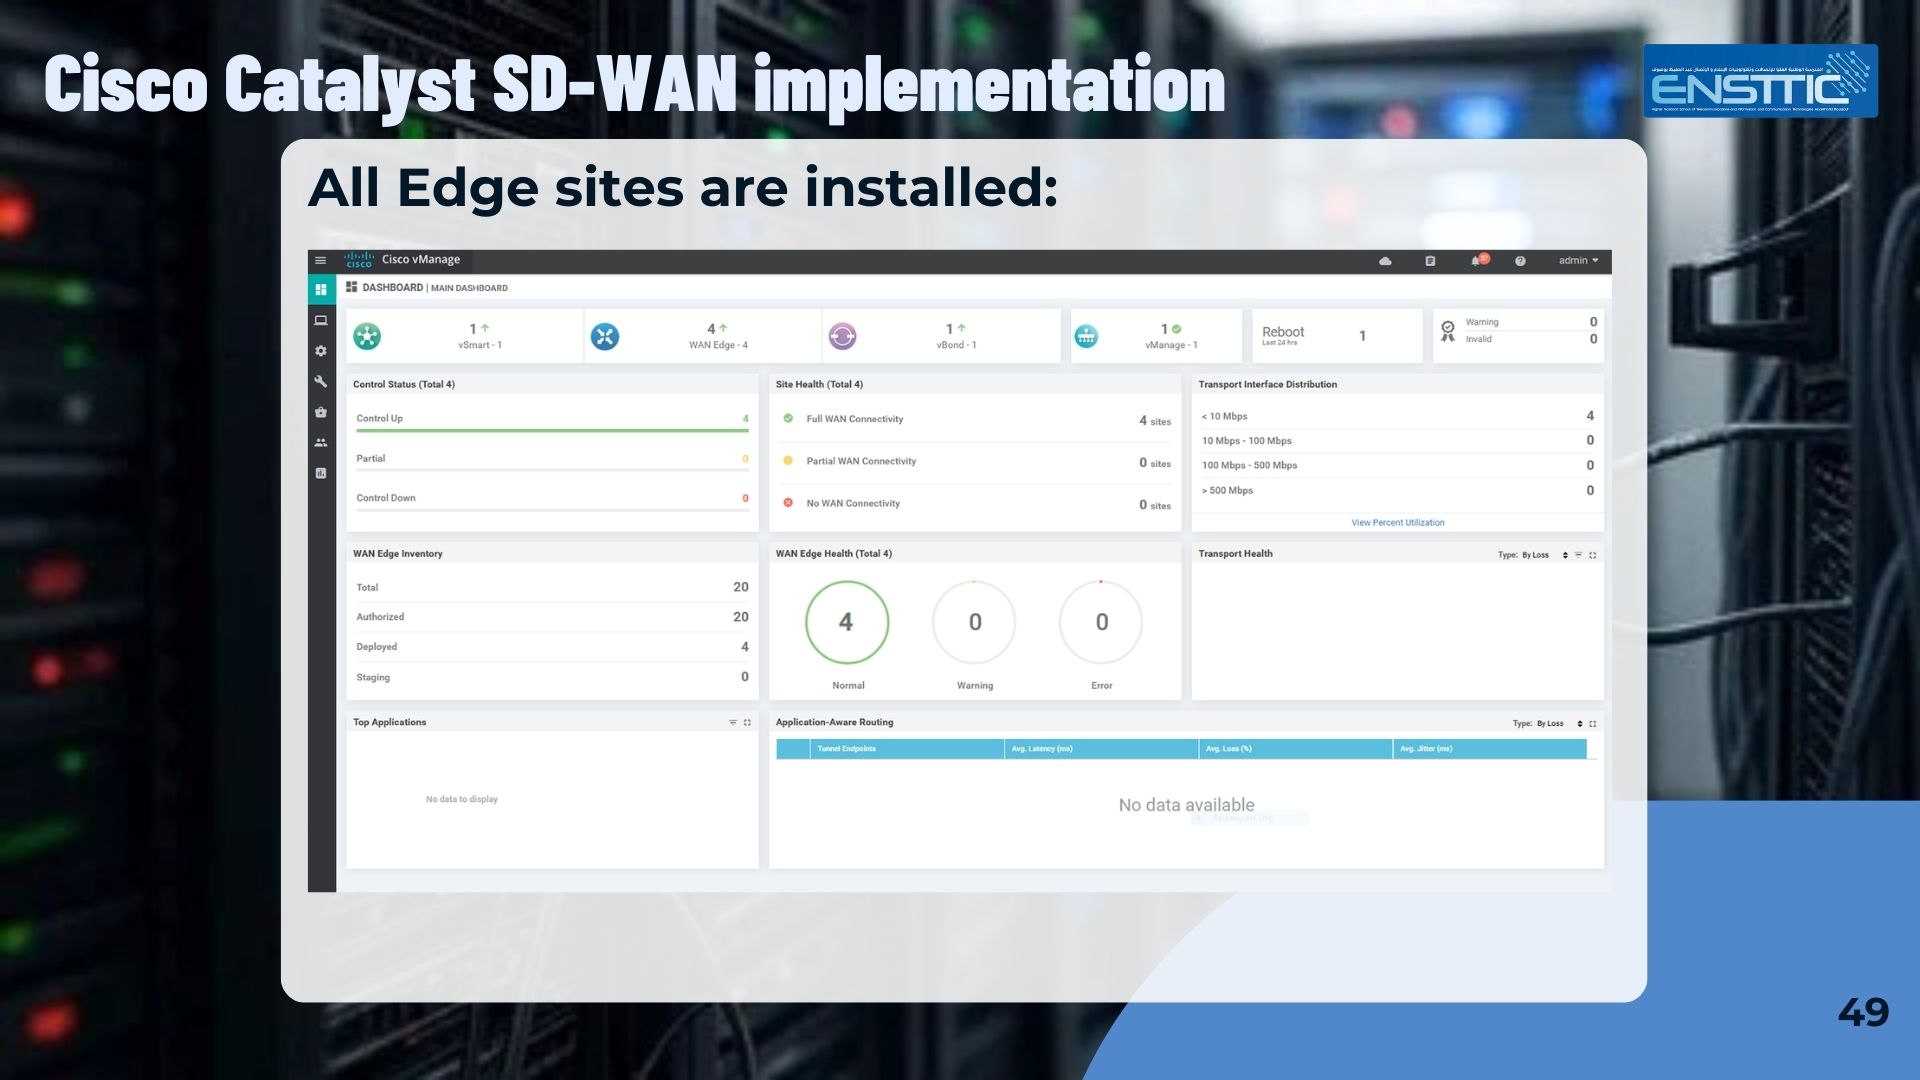Click the notifications bell with red badge

(x=1476, y=260)
